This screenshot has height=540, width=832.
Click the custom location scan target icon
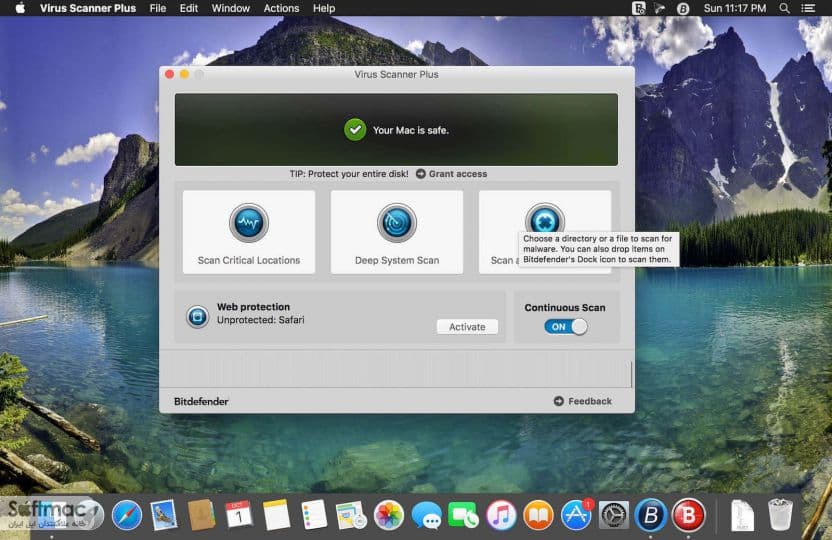point(544,219)
